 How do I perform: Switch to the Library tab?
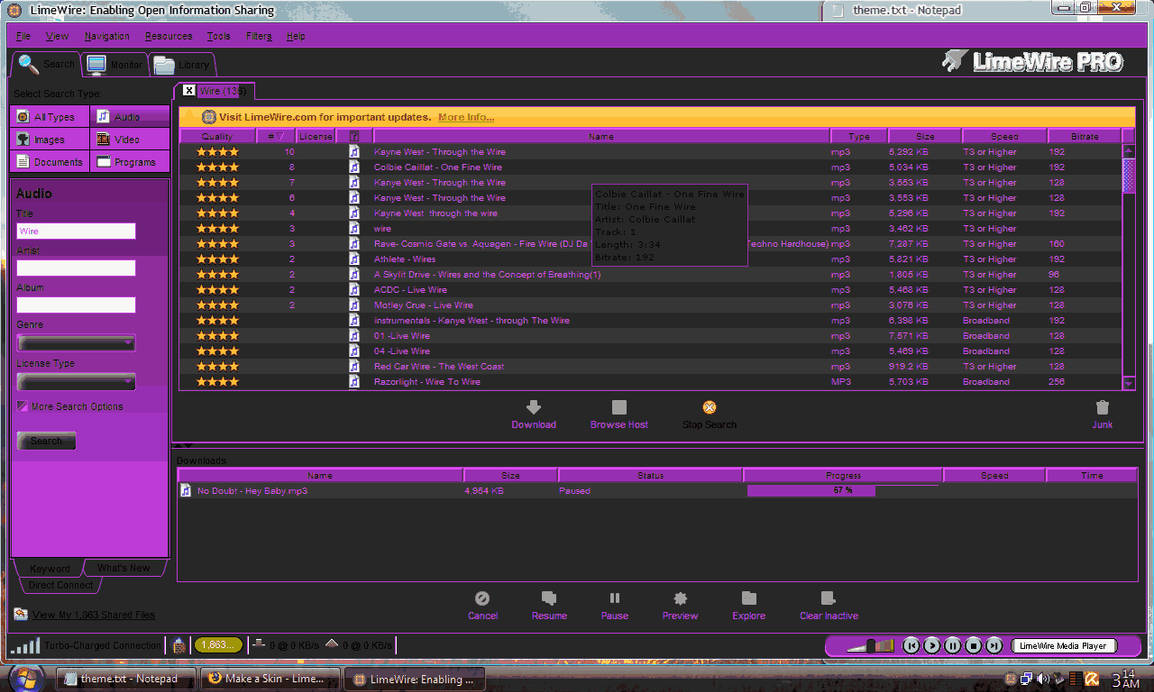coord(182,64)
